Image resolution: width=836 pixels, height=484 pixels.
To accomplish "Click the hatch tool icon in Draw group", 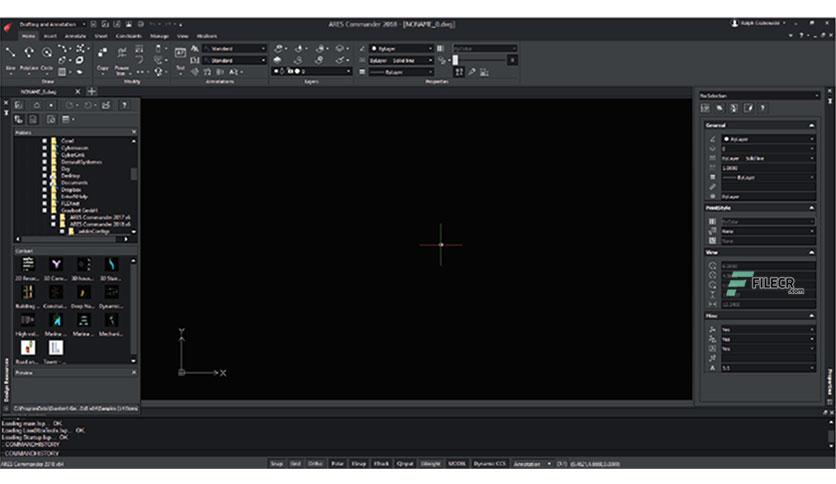I will pyautogui.click(x=62, y=71).
